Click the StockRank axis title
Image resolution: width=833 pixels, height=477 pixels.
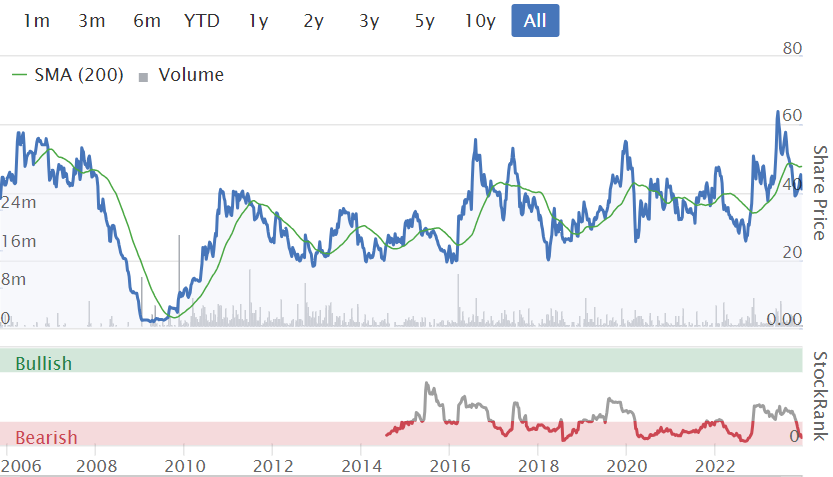point(819,396)
